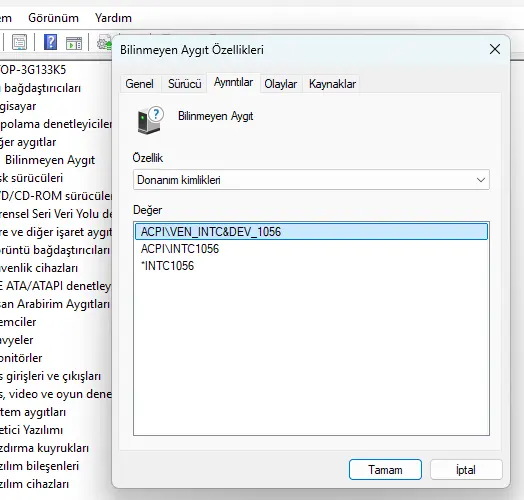Switch to the Olaylar tab
Viewport: 524px width, 500px height.
click(280, 84)
